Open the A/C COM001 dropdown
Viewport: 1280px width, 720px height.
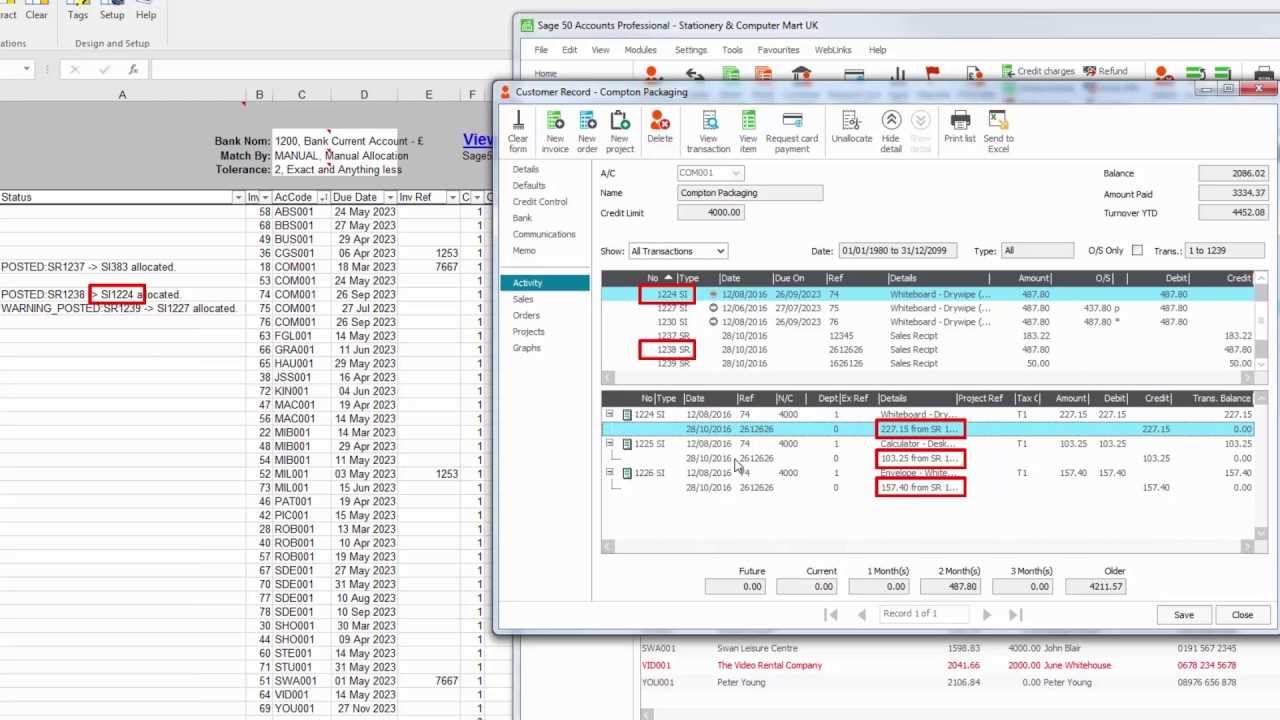click(737, 173)
